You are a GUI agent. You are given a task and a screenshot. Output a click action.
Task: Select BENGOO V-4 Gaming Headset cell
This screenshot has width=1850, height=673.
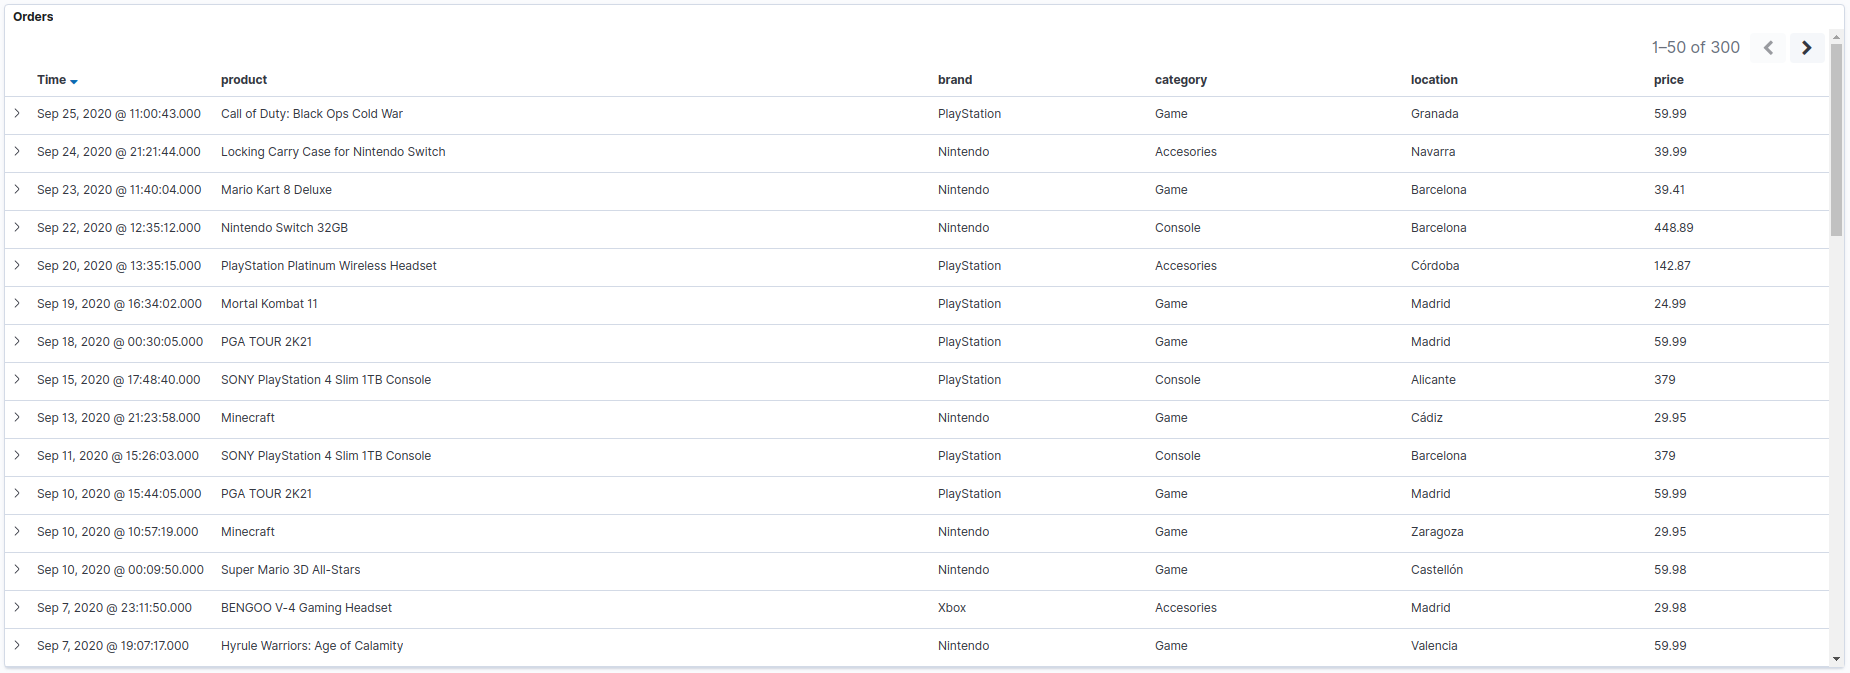pos(306,608)
